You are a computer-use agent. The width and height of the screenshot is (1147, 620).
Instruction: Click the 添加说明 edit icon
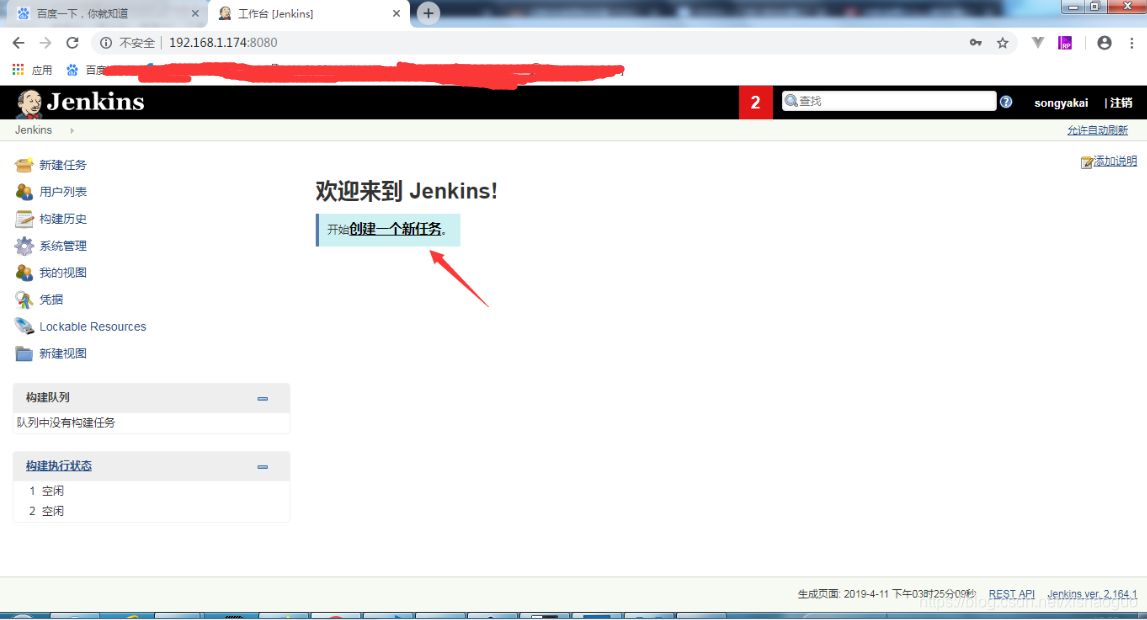click(x=1086, y=162)
